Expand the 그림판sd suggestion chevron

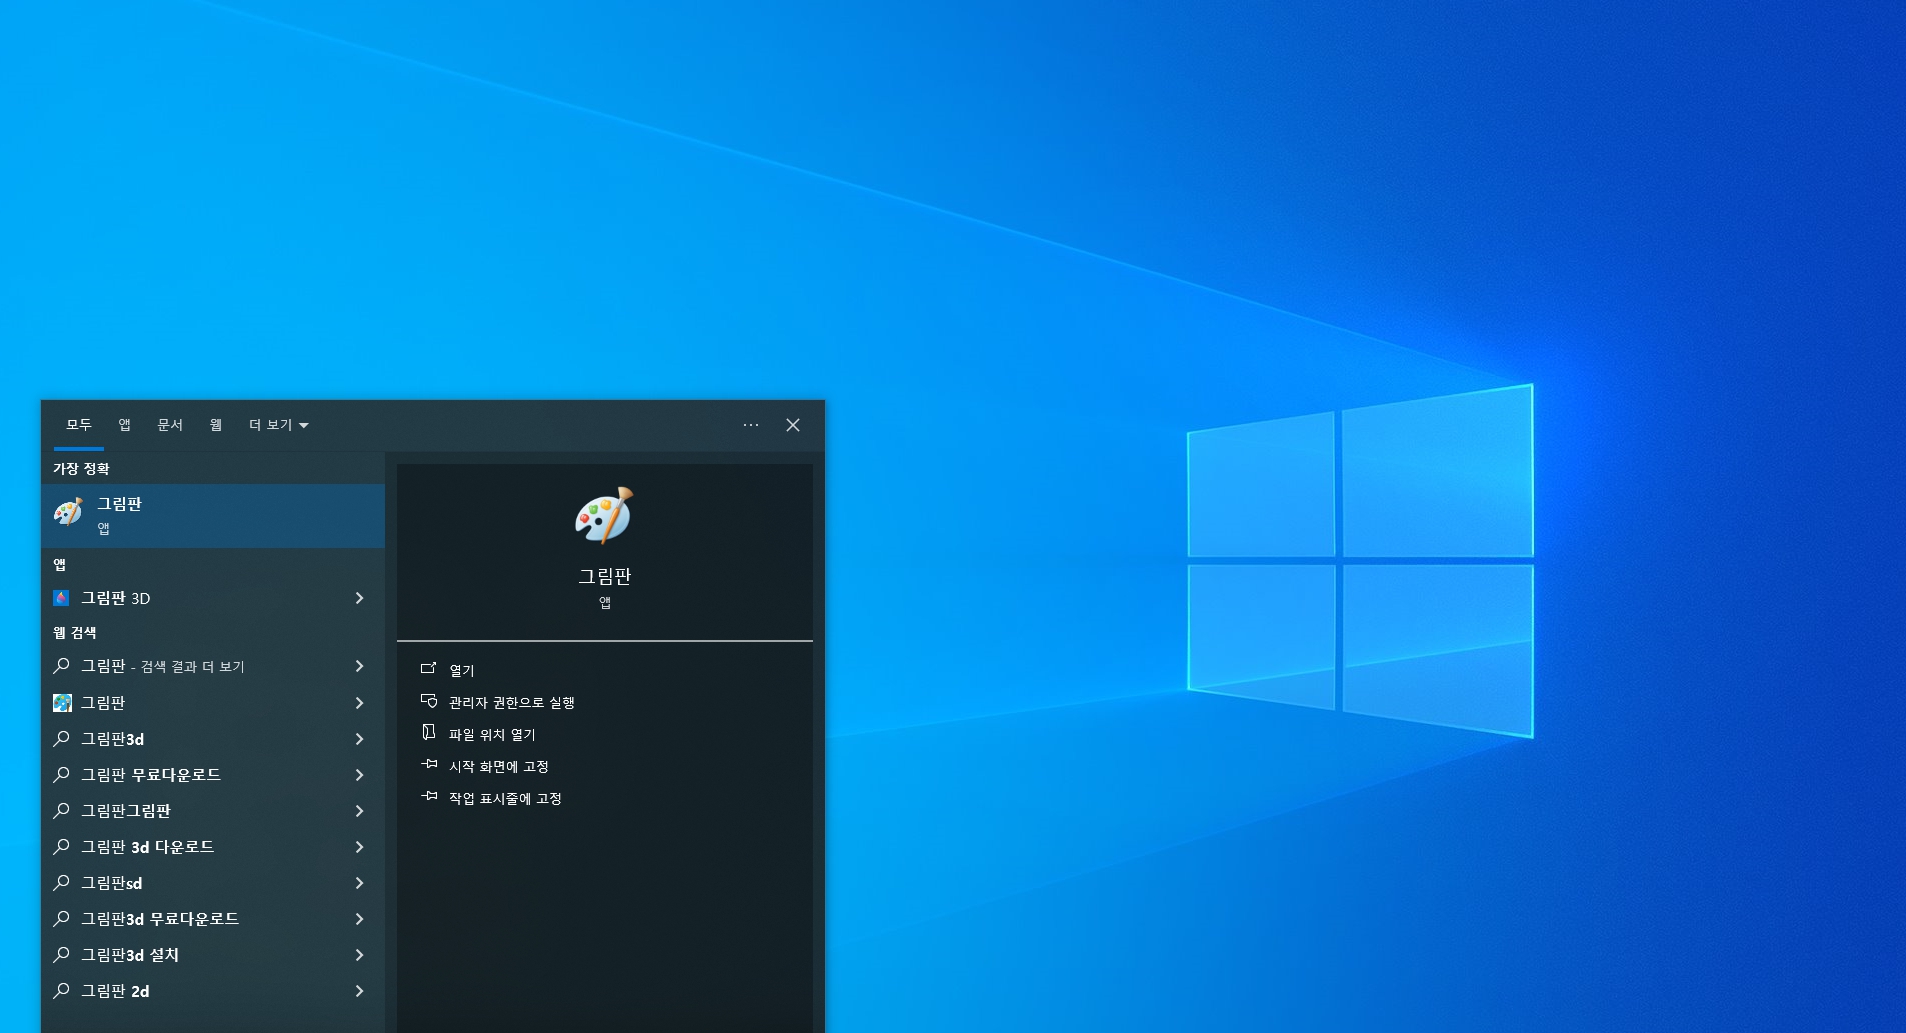point(359,883)
